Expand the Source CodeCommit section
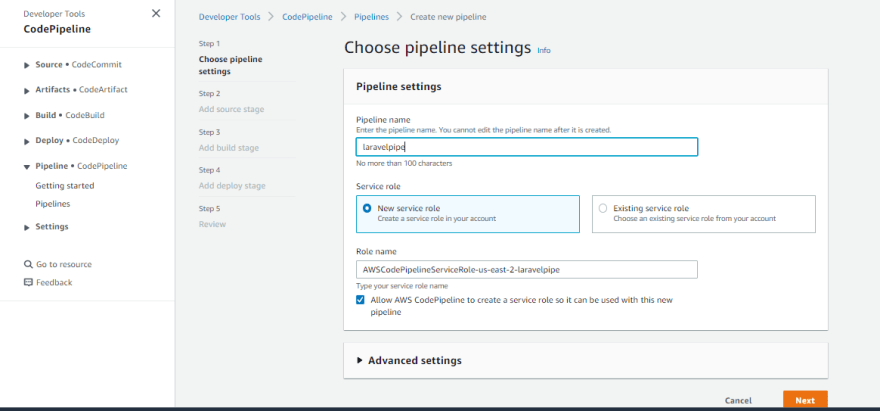The height and width of the screenshot is (411, 880). pos(26,65)
